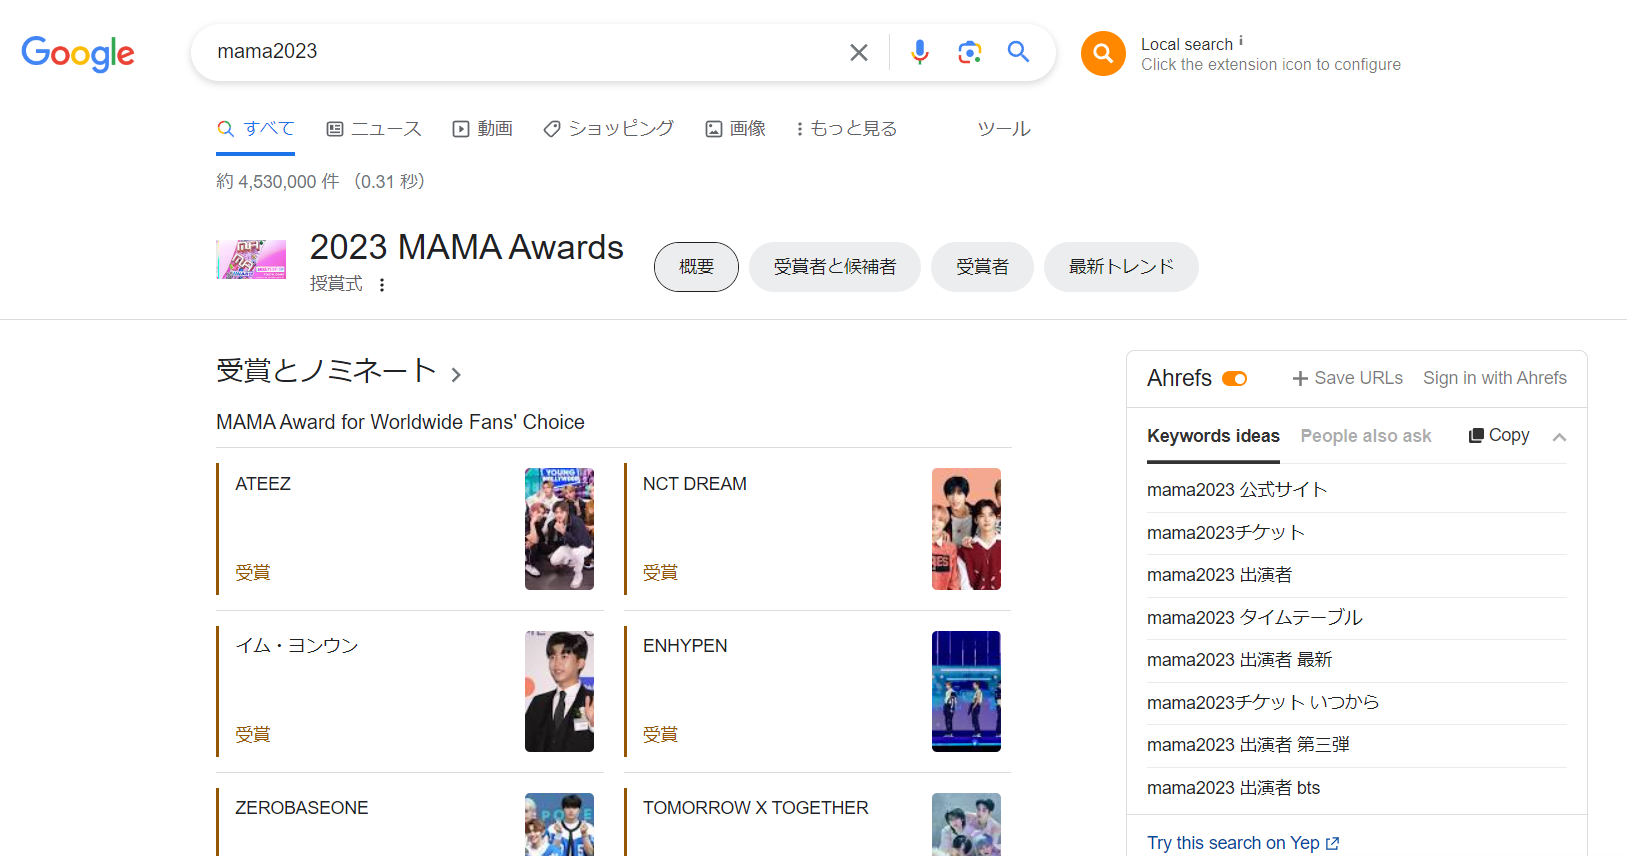Click the plus icon for Save URLs
This screenshot has width=1627, height=856.
point(1300,379)
